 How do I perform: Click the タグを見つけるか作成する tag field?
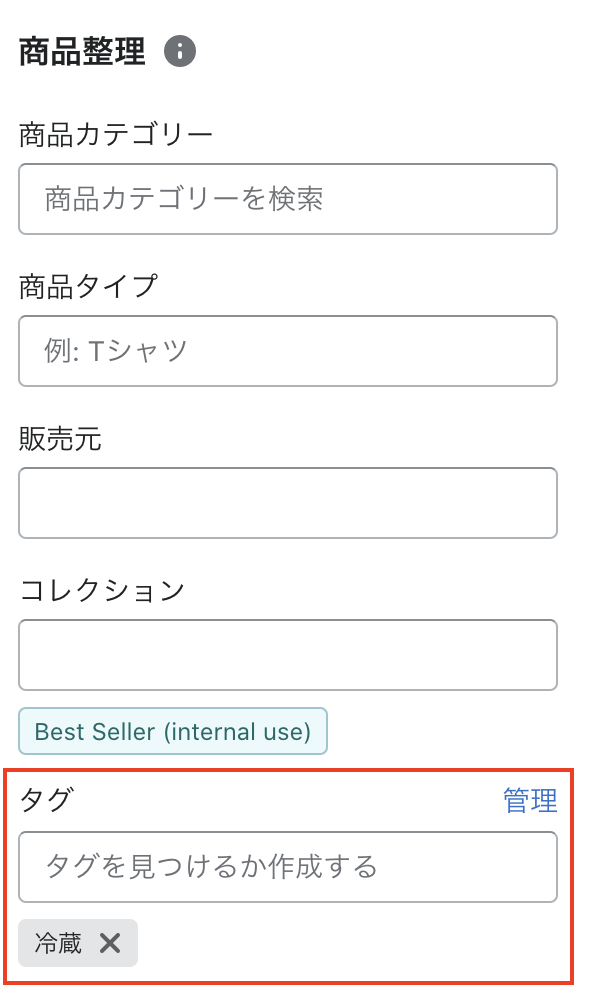(288, 867)
